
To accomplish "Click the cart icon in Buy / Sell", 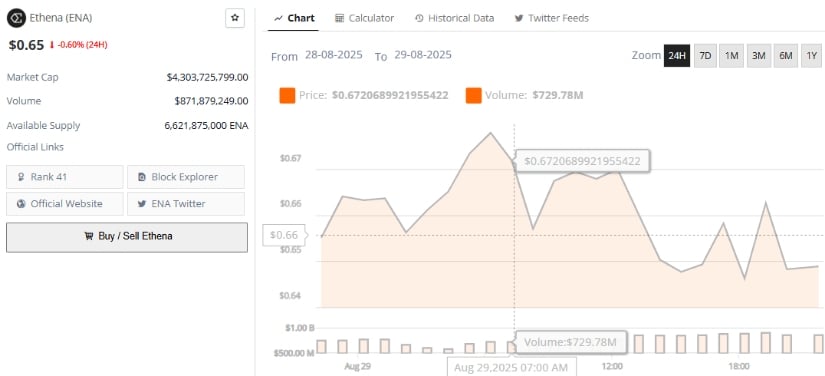I will pos(88,236).
